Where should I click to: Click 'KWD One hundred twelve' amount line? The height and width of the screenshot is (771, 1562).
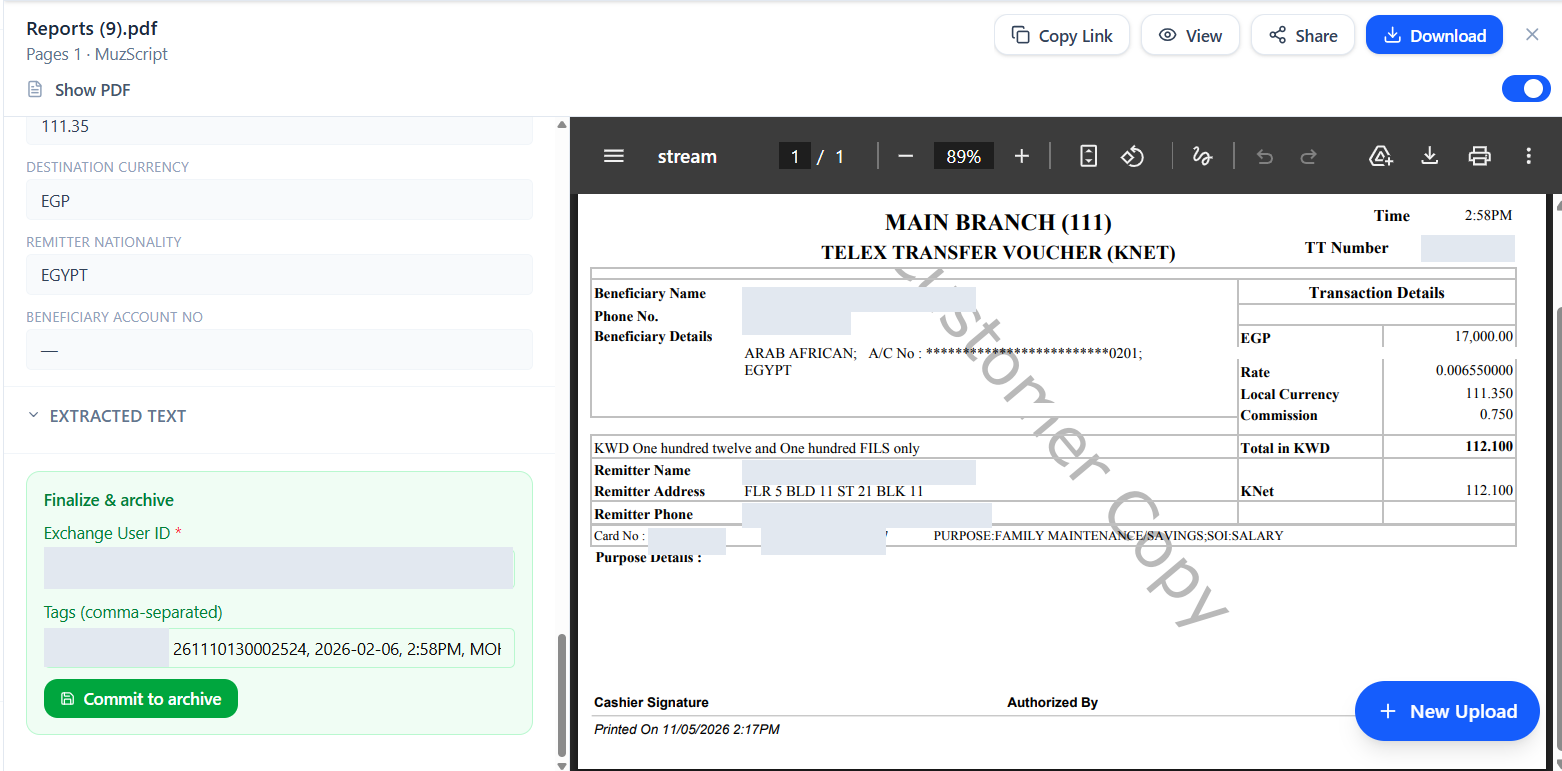coord(757,448)
